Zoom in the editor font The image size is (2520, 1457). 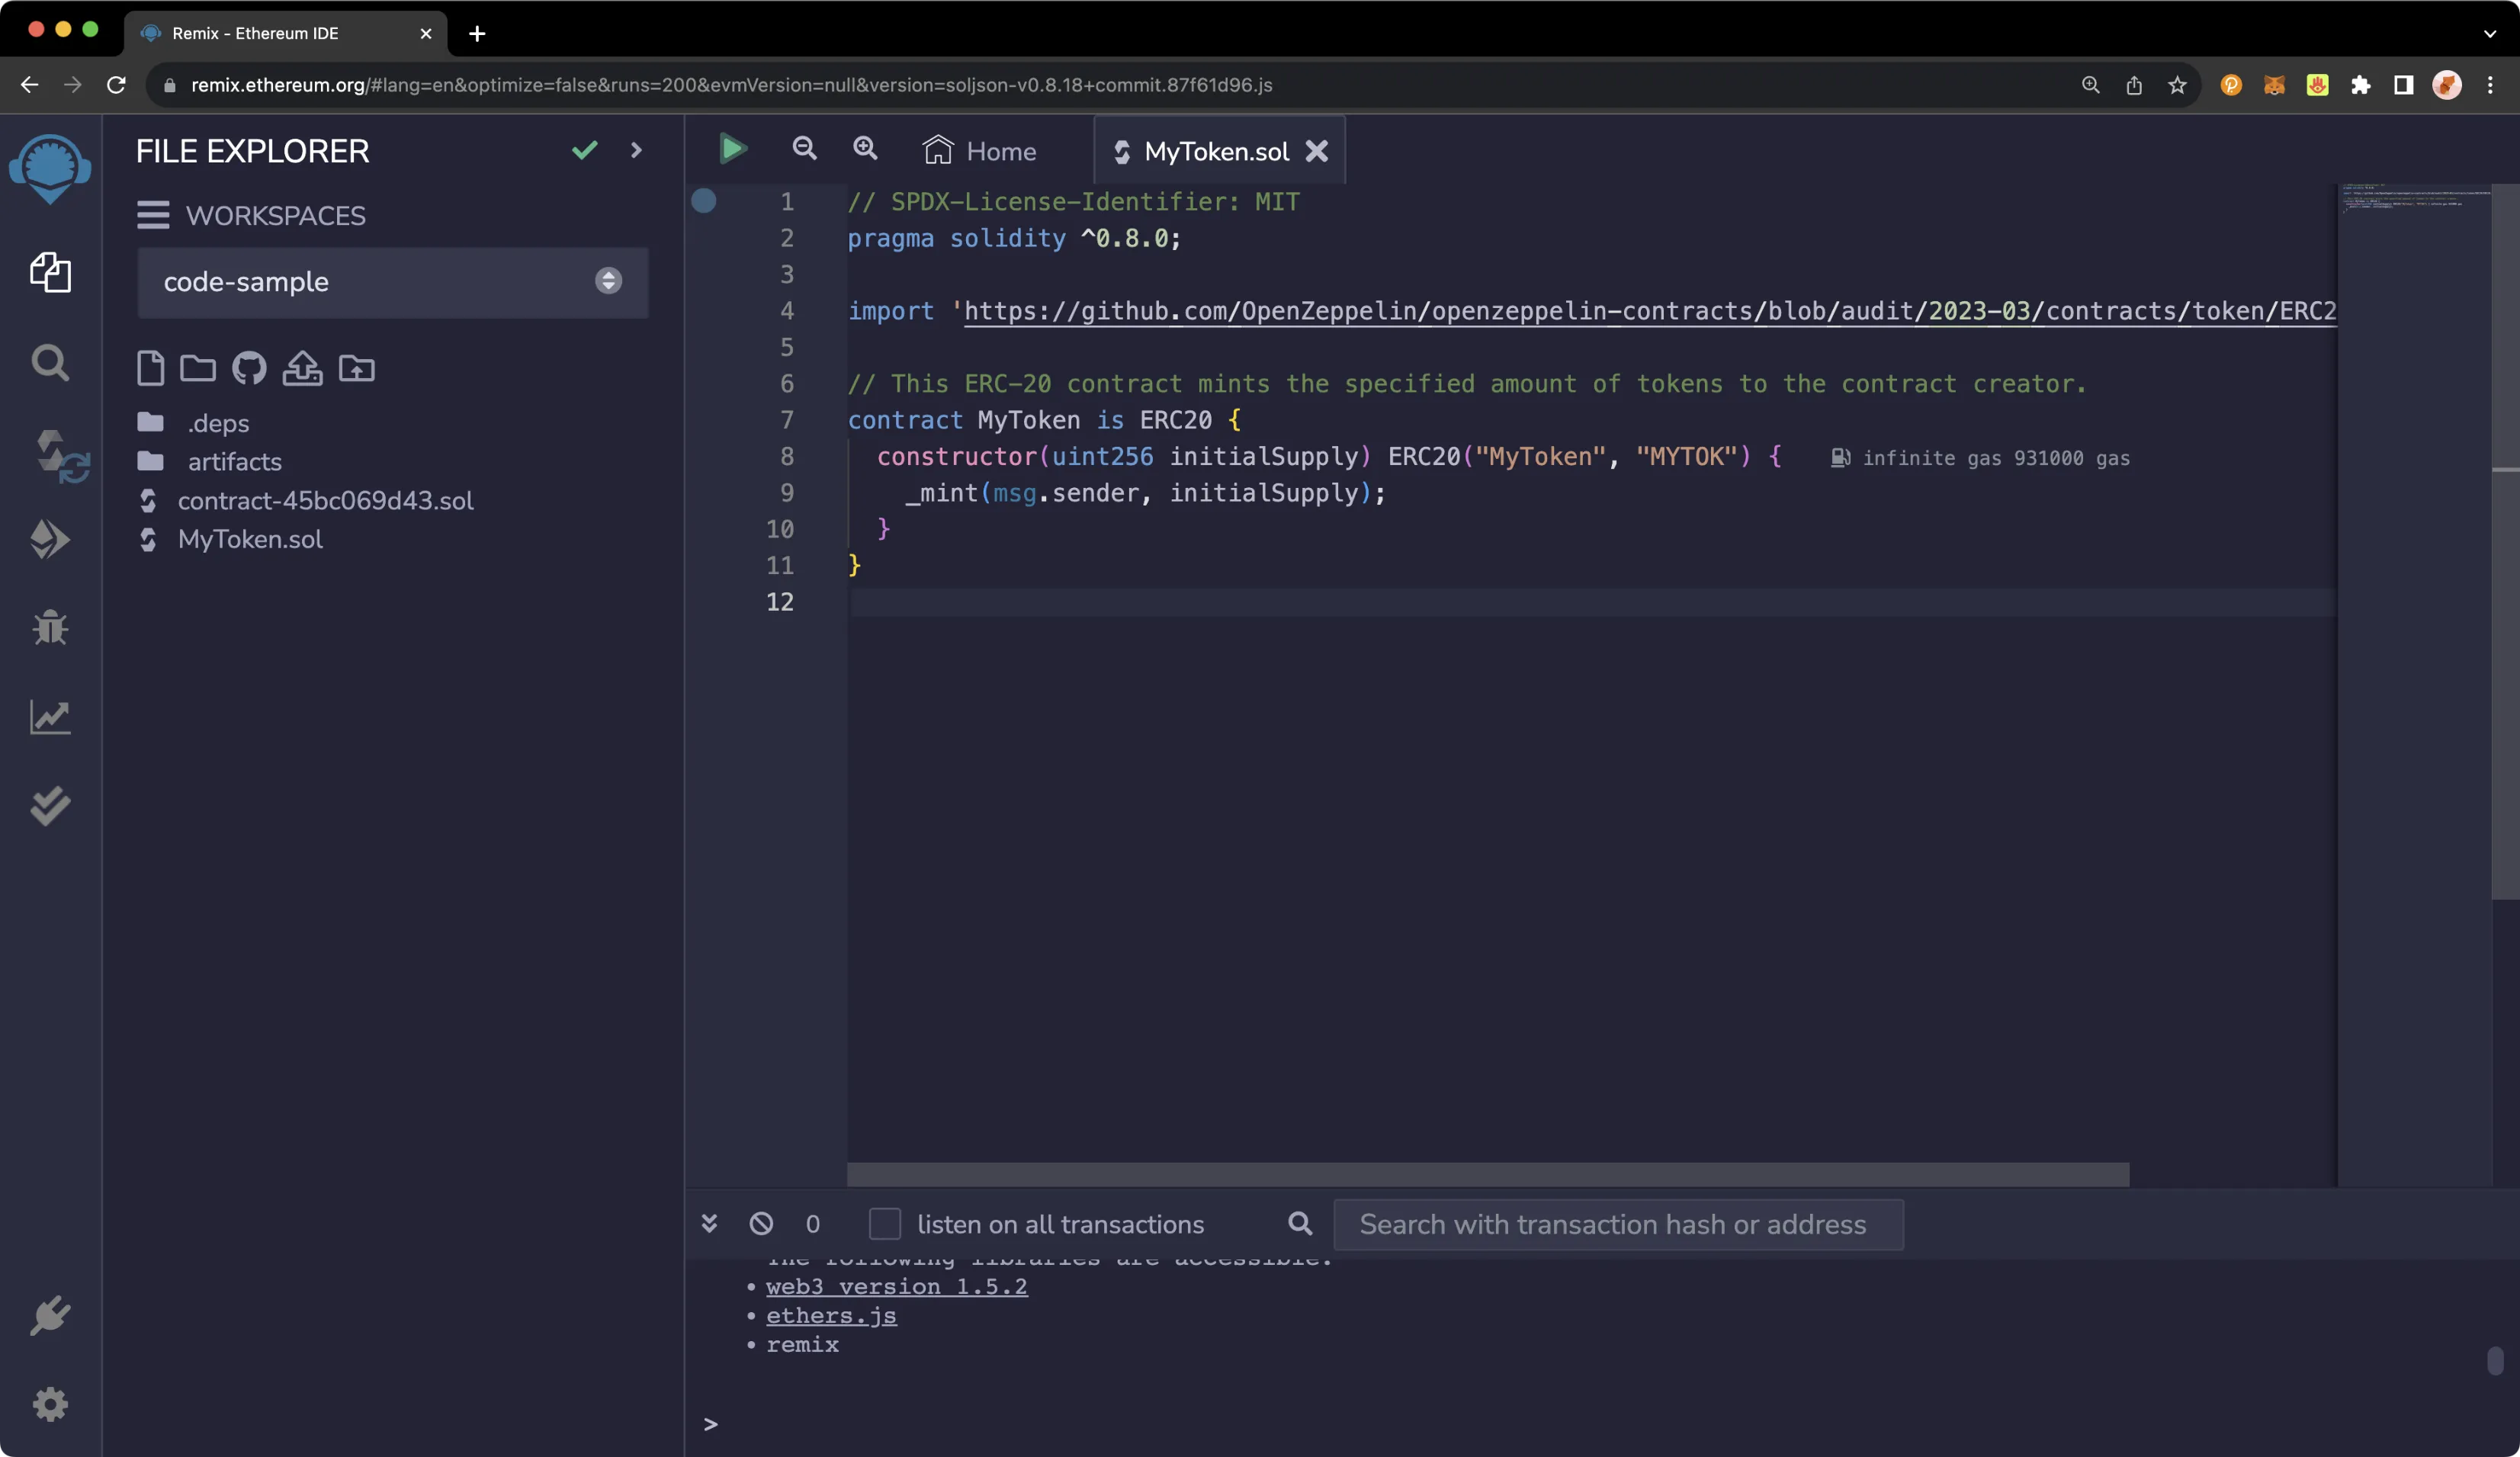pos(865,148)
